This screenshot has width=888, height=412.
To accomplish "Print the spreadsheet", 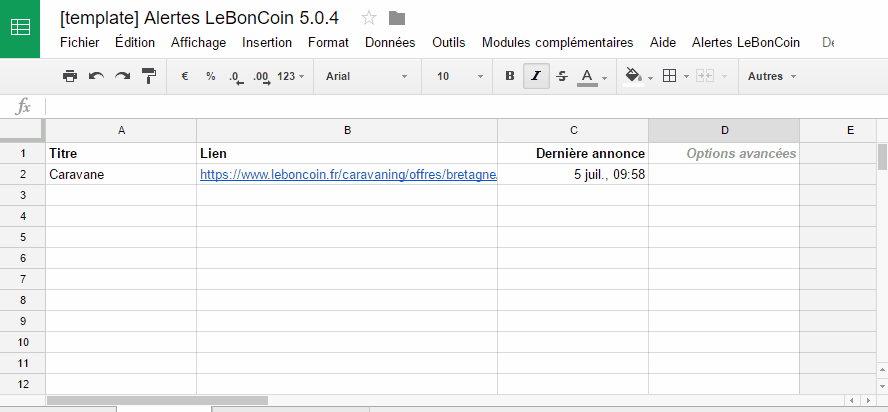I will (70, 76).
